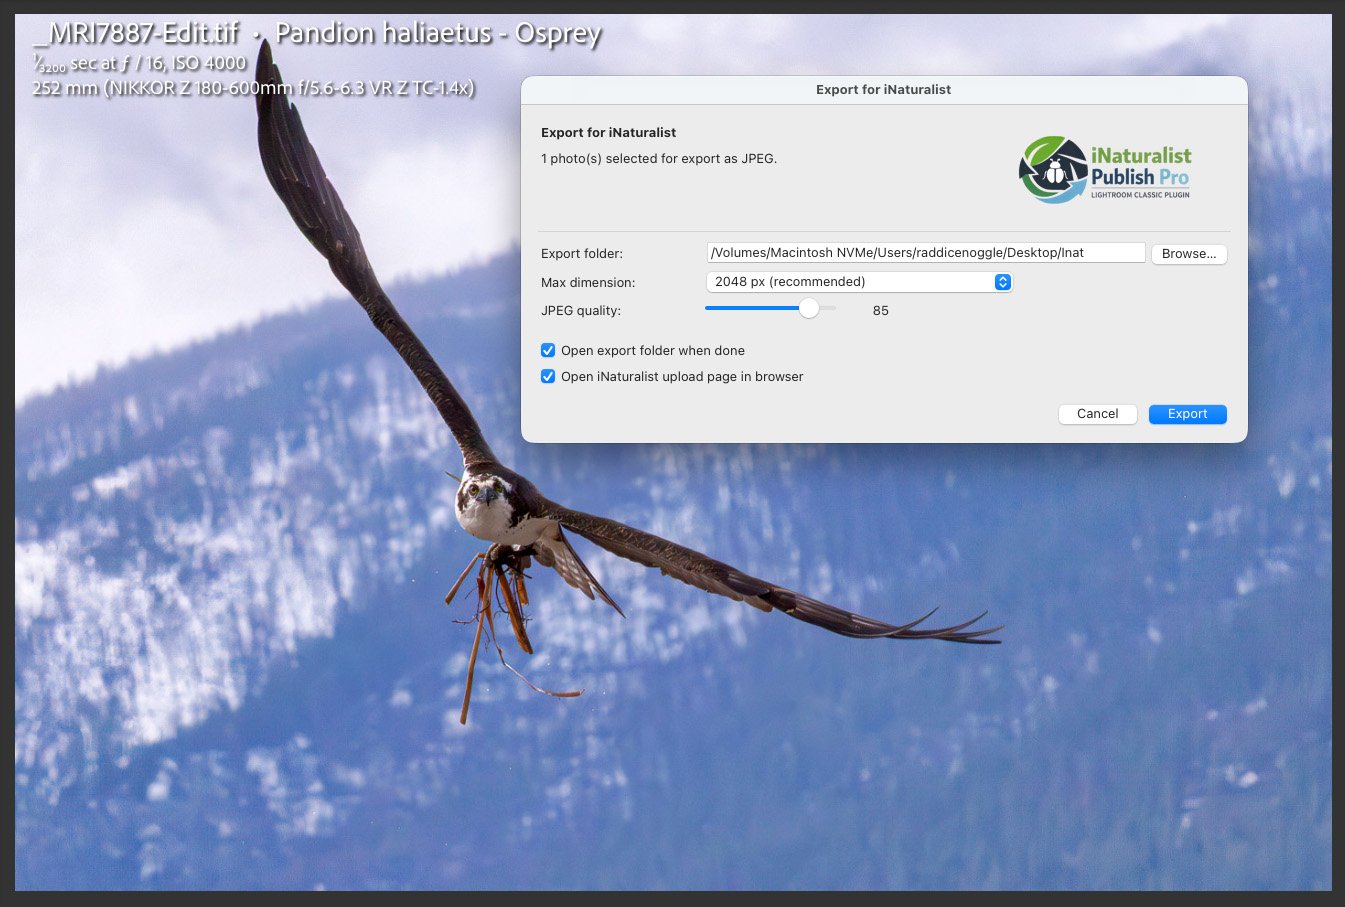The image size is (1345, 907).
Task: Click into the Export folder path field
Action: pos(926,253)
